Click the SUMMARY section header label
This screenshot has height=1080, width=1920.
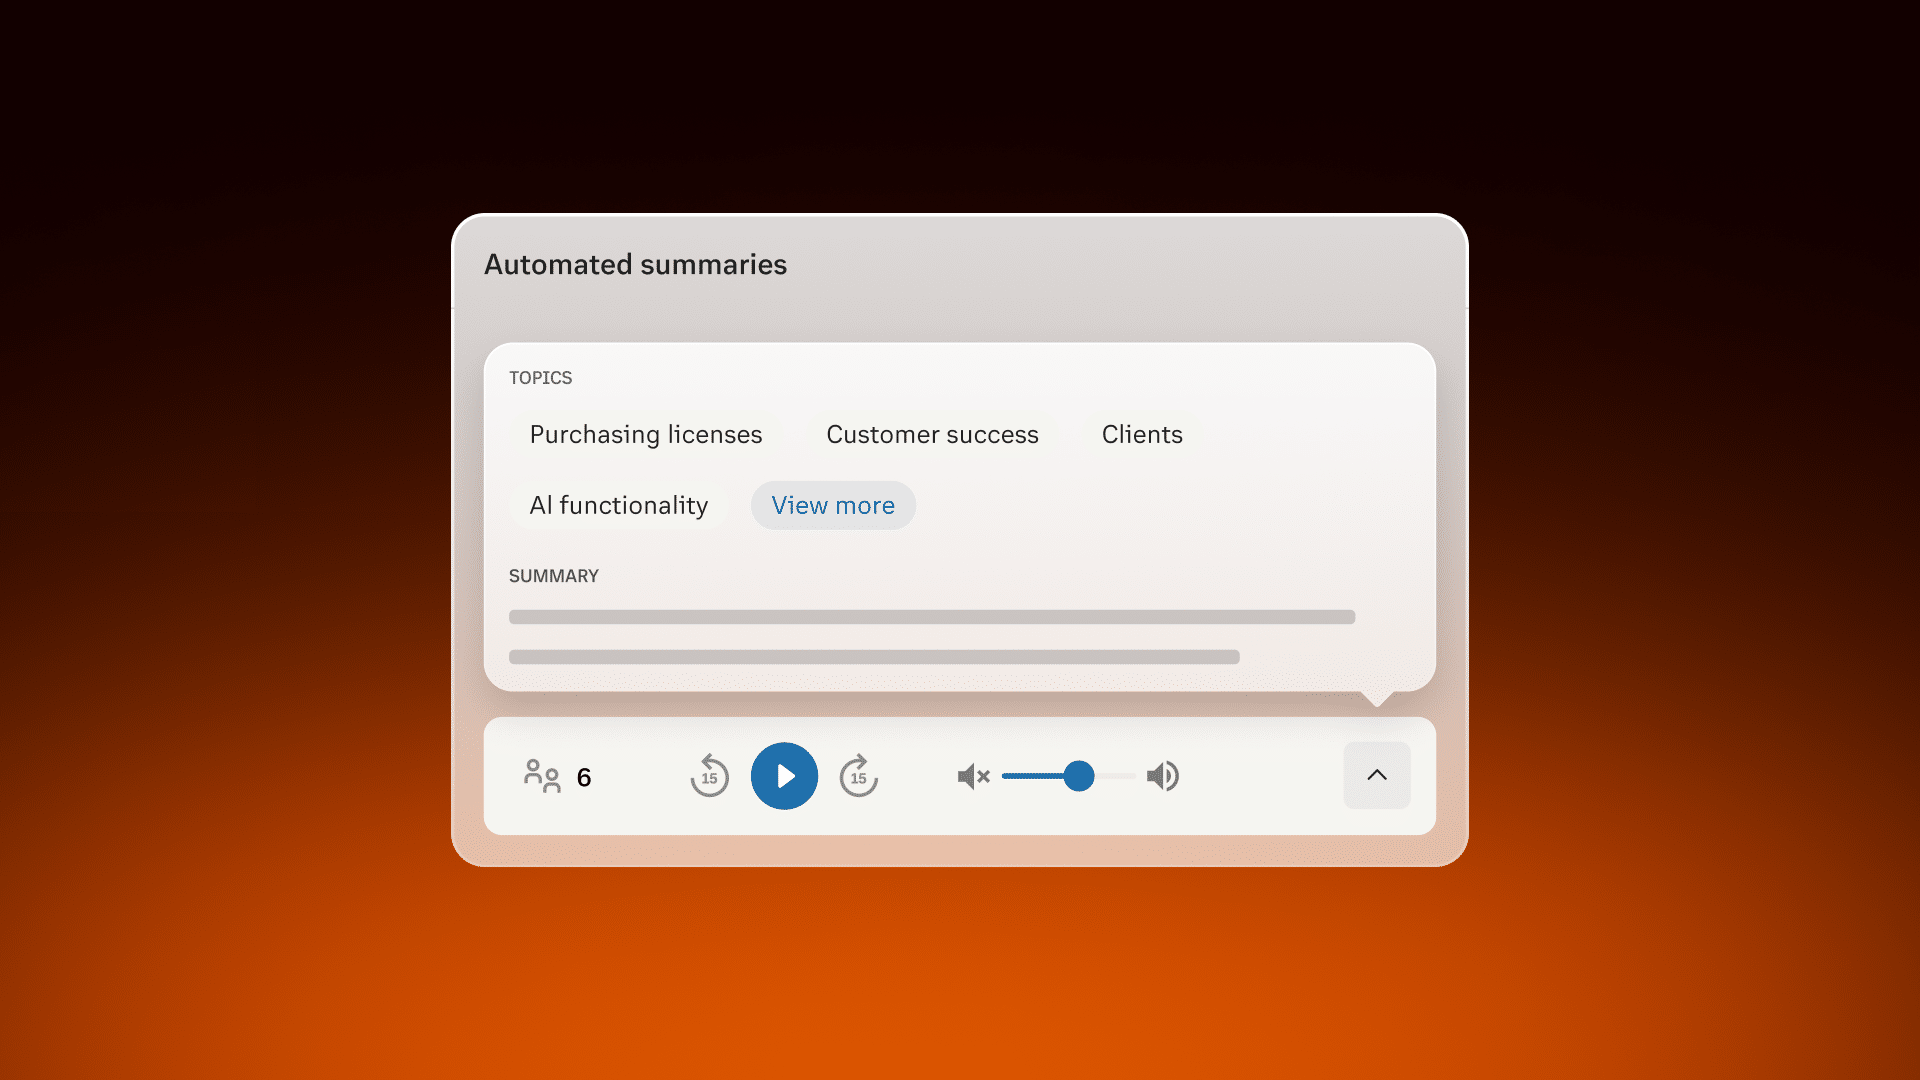[x=554, y=575]
